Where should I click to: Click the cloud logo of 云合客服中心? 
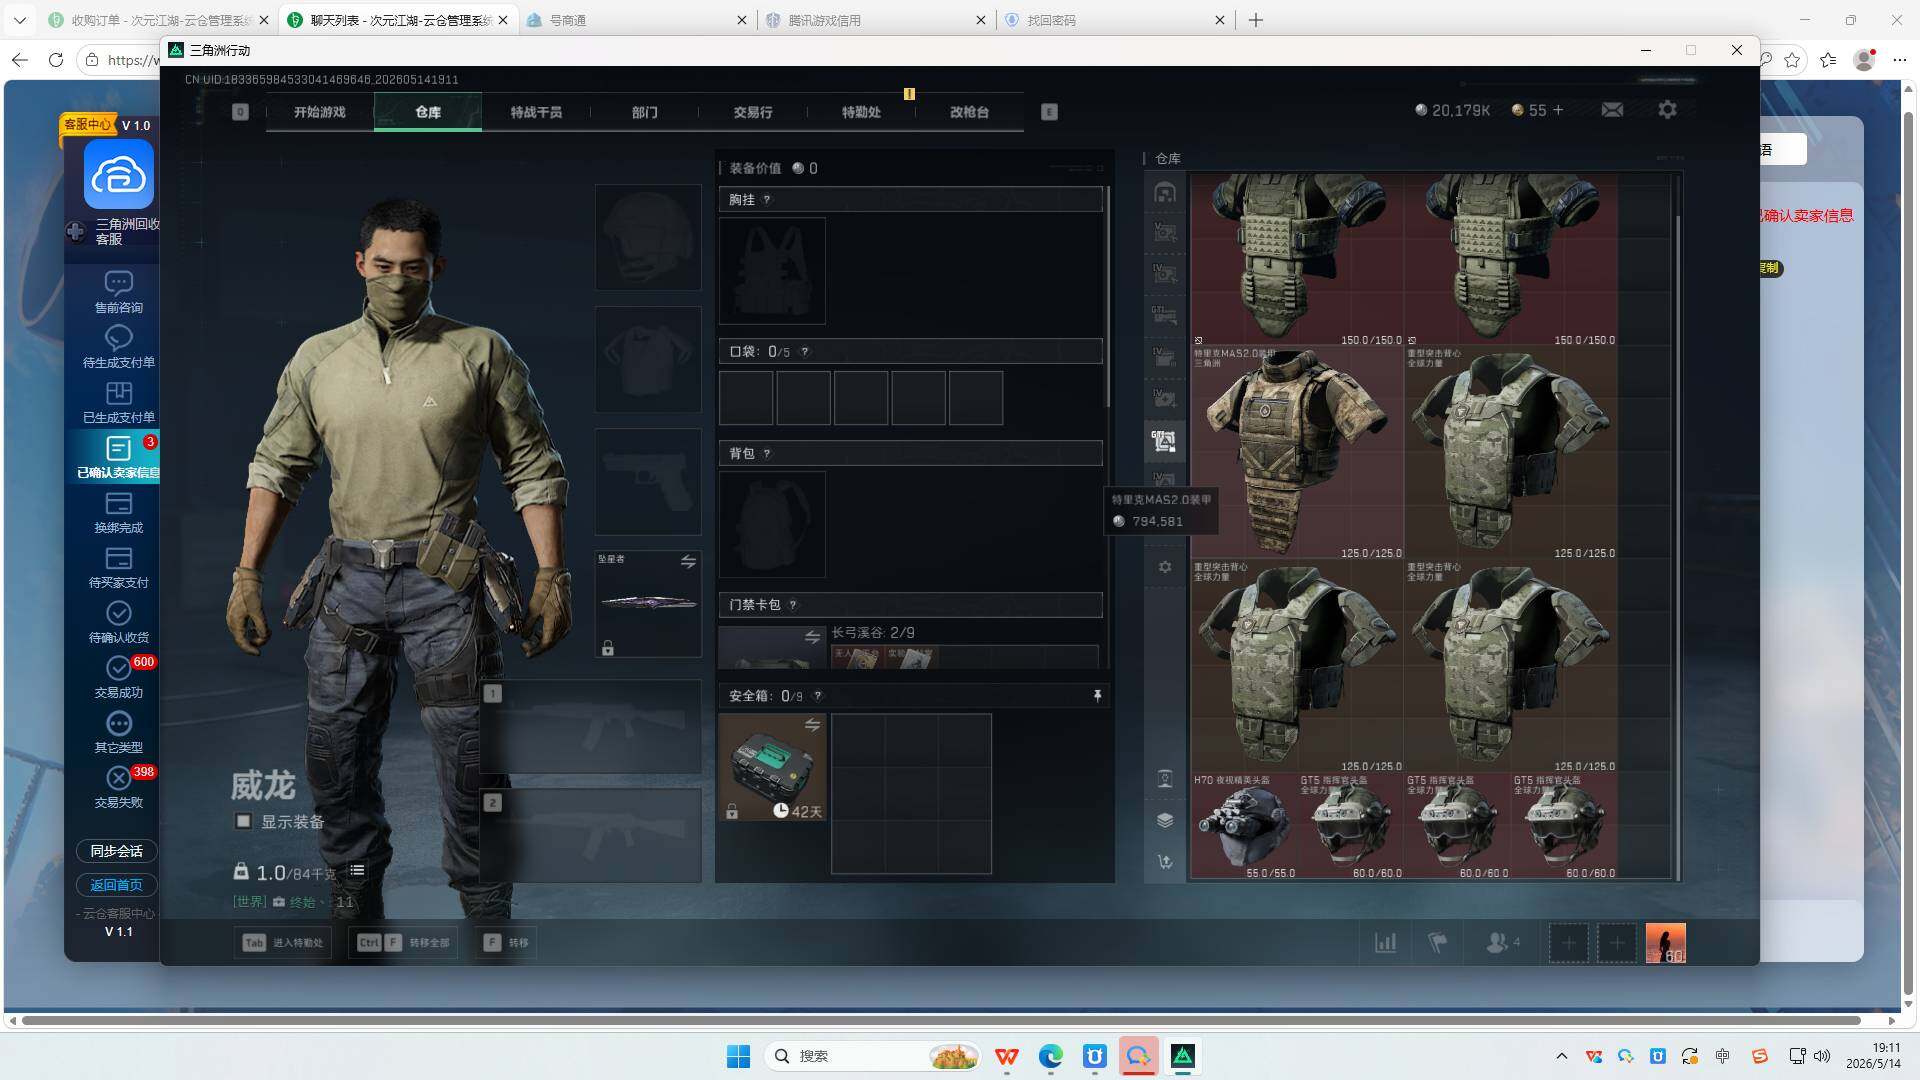click(x=118, y=175)
